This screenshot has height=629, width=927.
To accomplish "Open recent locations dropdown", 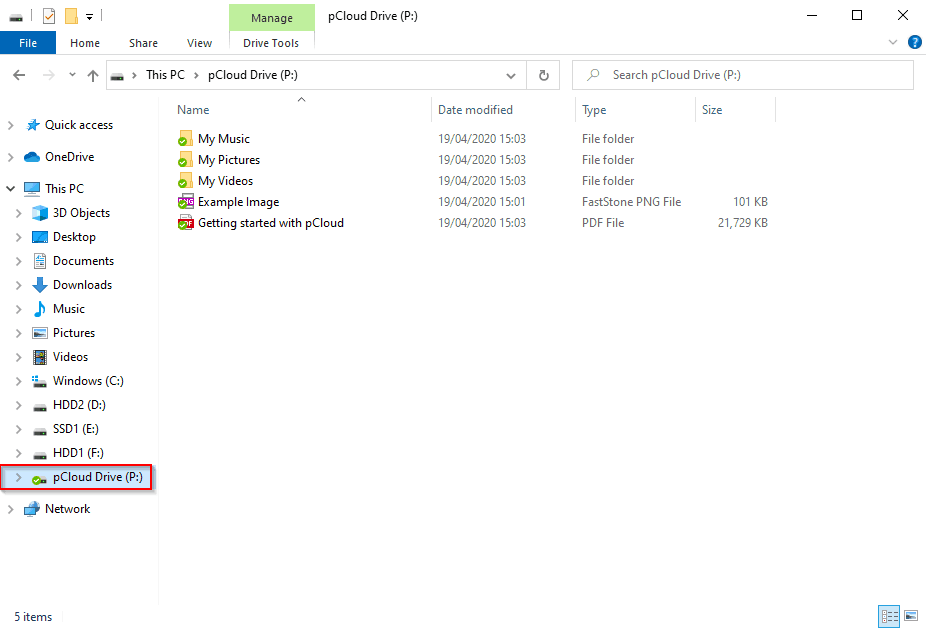I will [72, 75].
